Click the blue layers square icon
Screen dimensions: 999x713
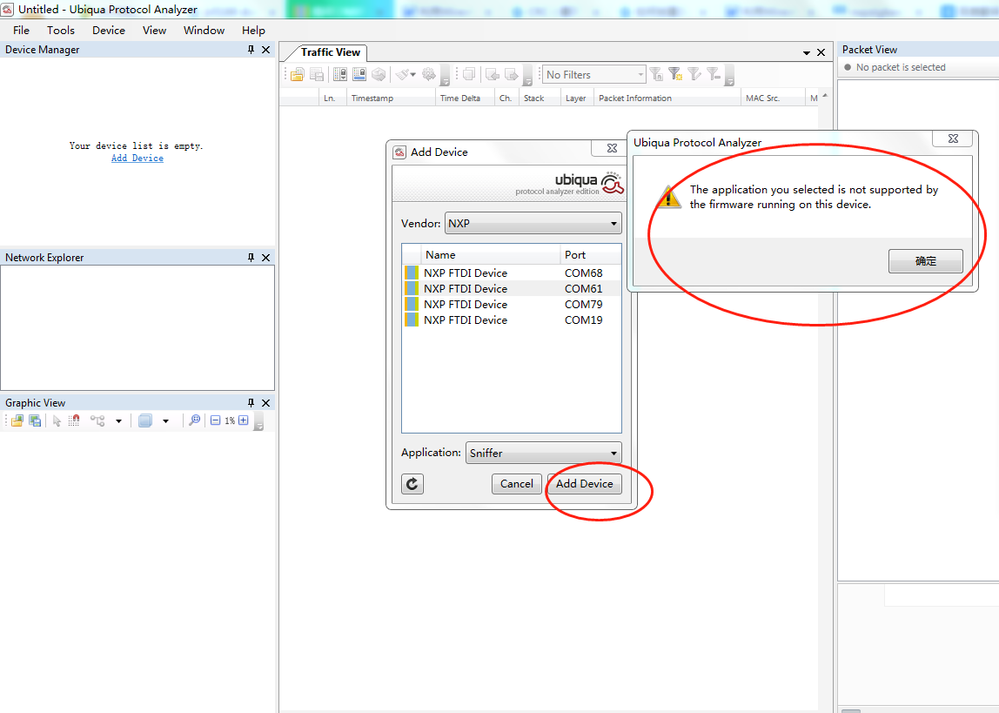[x=145, y=421]
